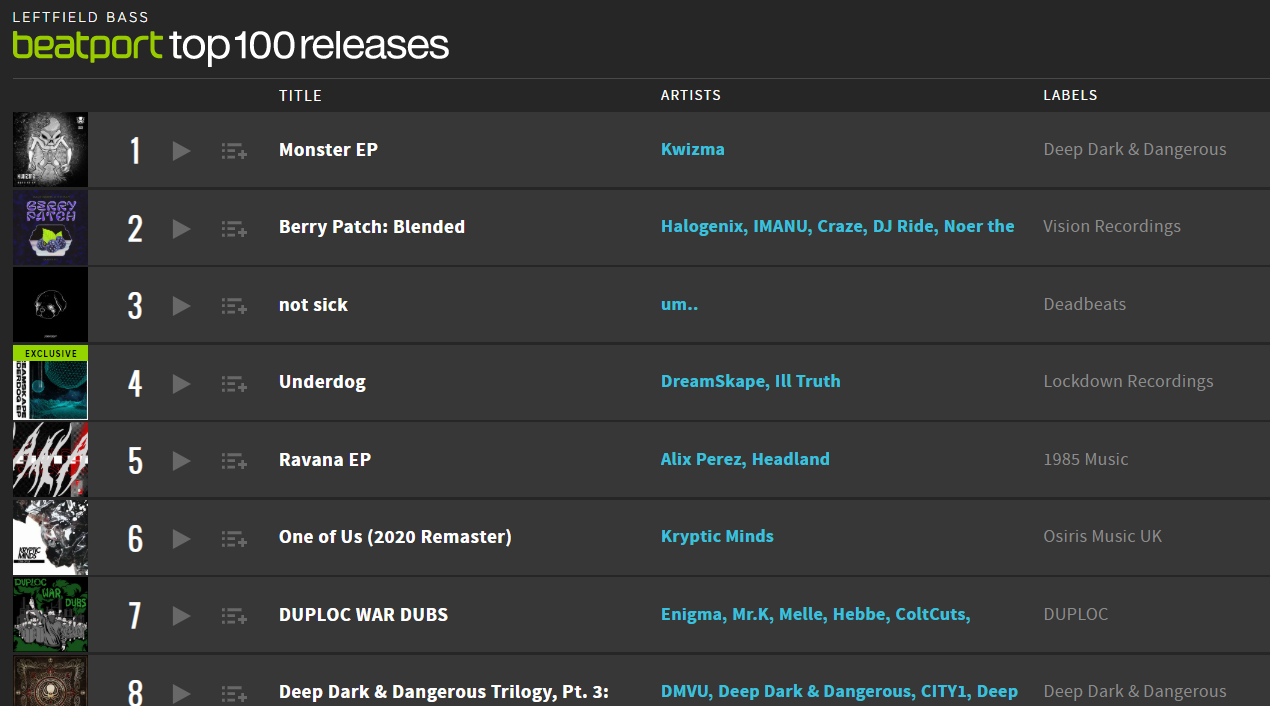Image resolution: width=1270 pixels, height=706 pixels.
Task: Visit the Vision Recordings label page
Action: pyautogui.click(x=1112, y=226)
